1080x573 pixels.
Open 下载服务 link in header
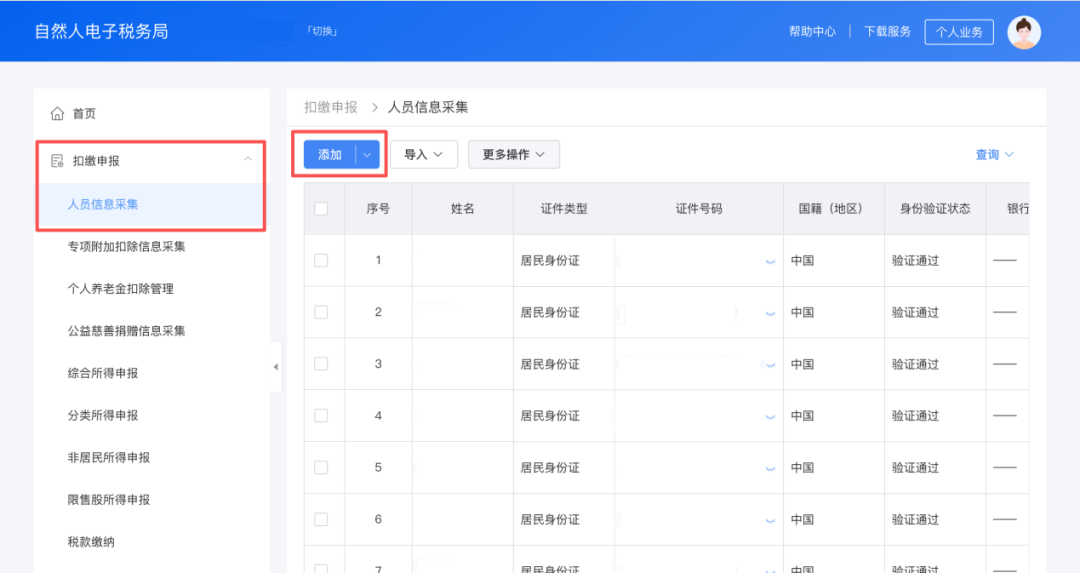coord(887,32)
